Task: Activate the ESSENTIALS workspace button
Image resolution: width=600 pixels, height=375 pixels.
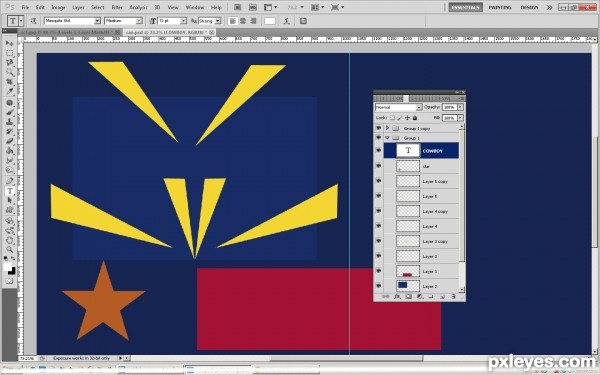Action: (x=465, y=7)
